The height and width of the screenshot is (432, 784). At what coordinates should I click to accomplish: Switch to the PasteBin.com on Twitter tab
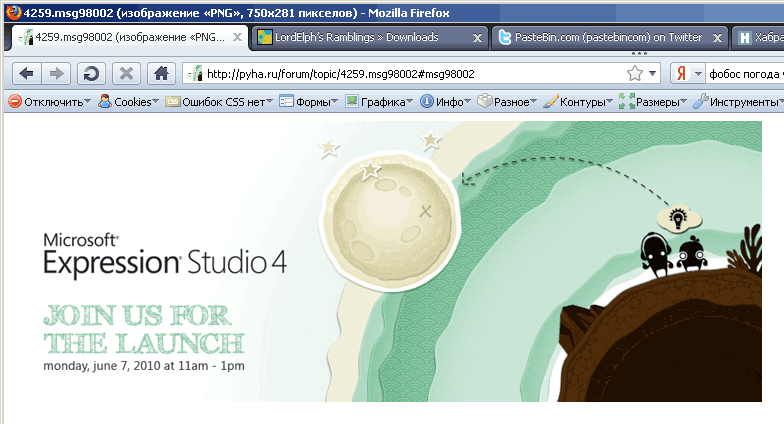pyautogui.click(x=600, y=38)
